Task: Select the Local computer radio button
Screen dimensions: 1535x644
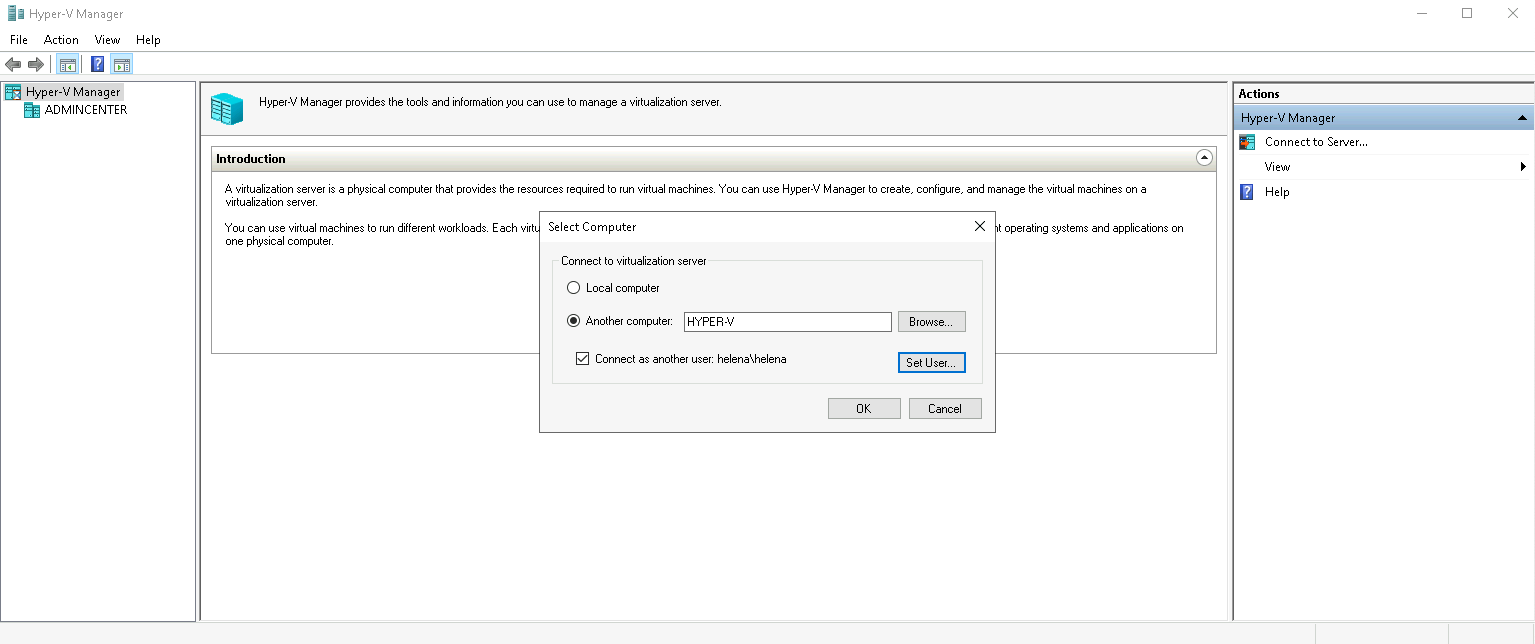Action: pyautogui.click(x=573, y=288)
